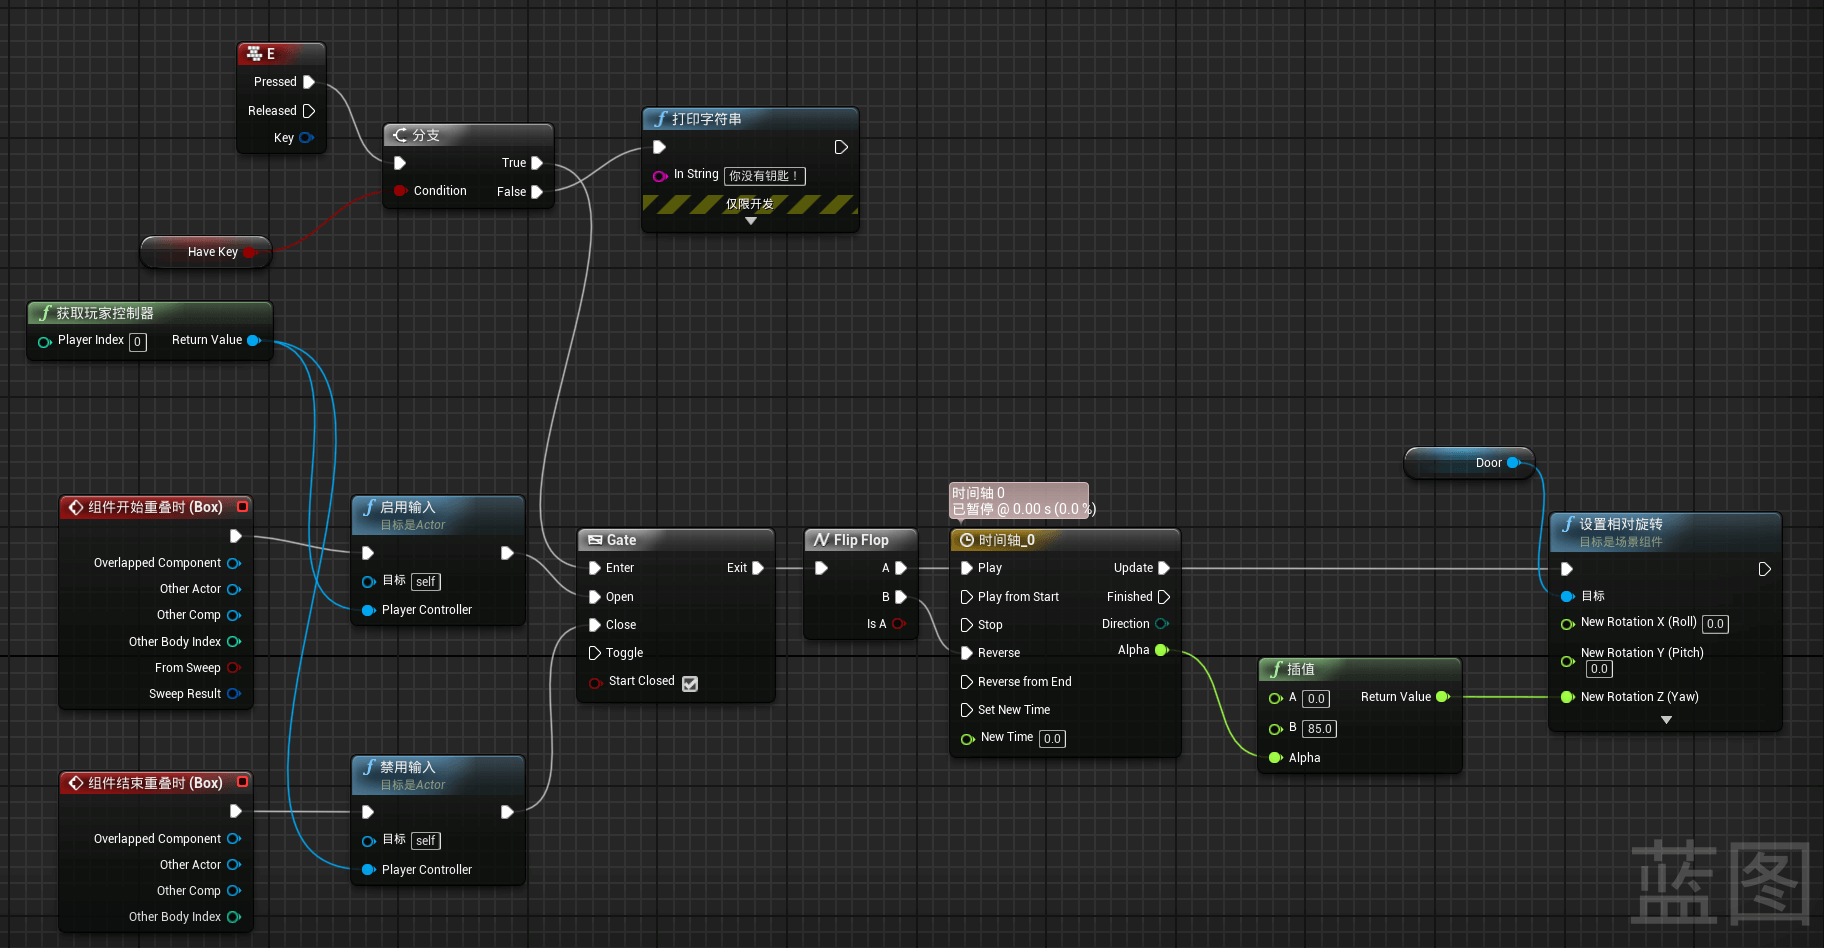The height and width of the screenshot is (948, 1824).
Task: Click the Have Key variable output pin
Action: click(250, 252)
